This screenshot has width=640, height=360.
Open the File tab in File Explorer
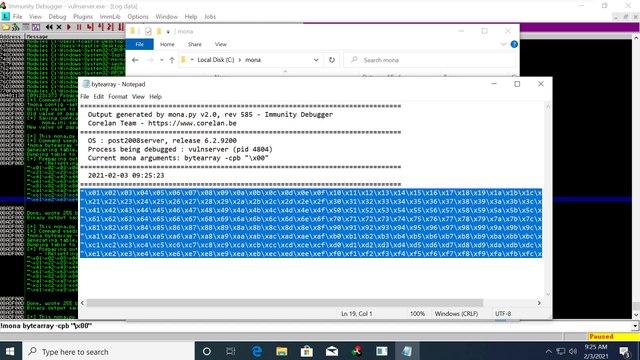140,44
